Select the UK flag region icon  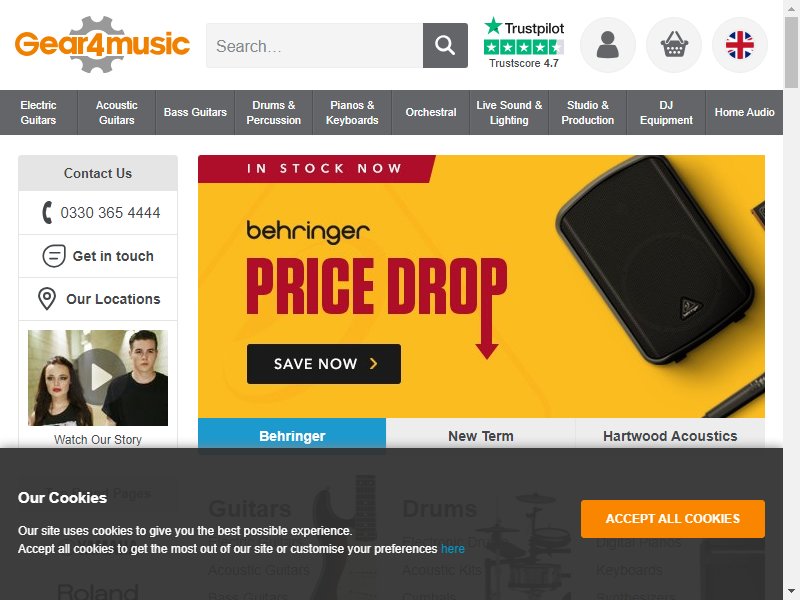pos(740,45)
